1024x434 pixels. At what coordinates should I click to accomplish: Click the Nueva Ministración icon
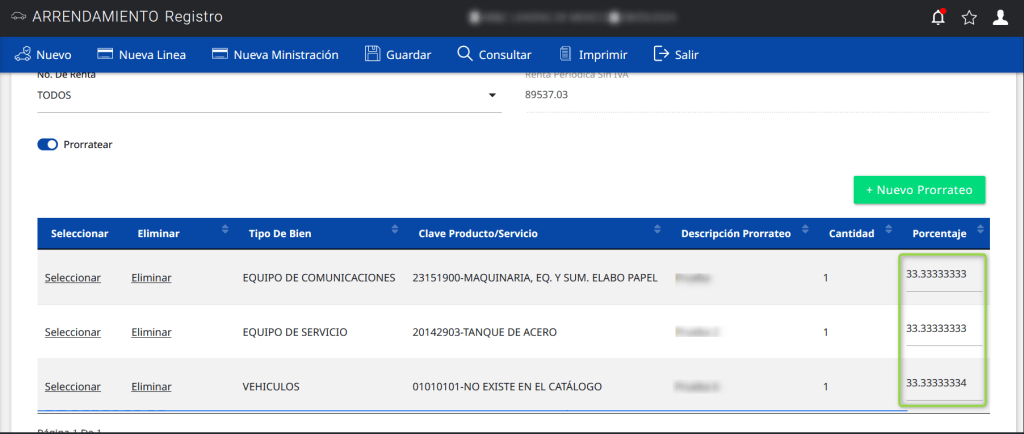(221, 54)
